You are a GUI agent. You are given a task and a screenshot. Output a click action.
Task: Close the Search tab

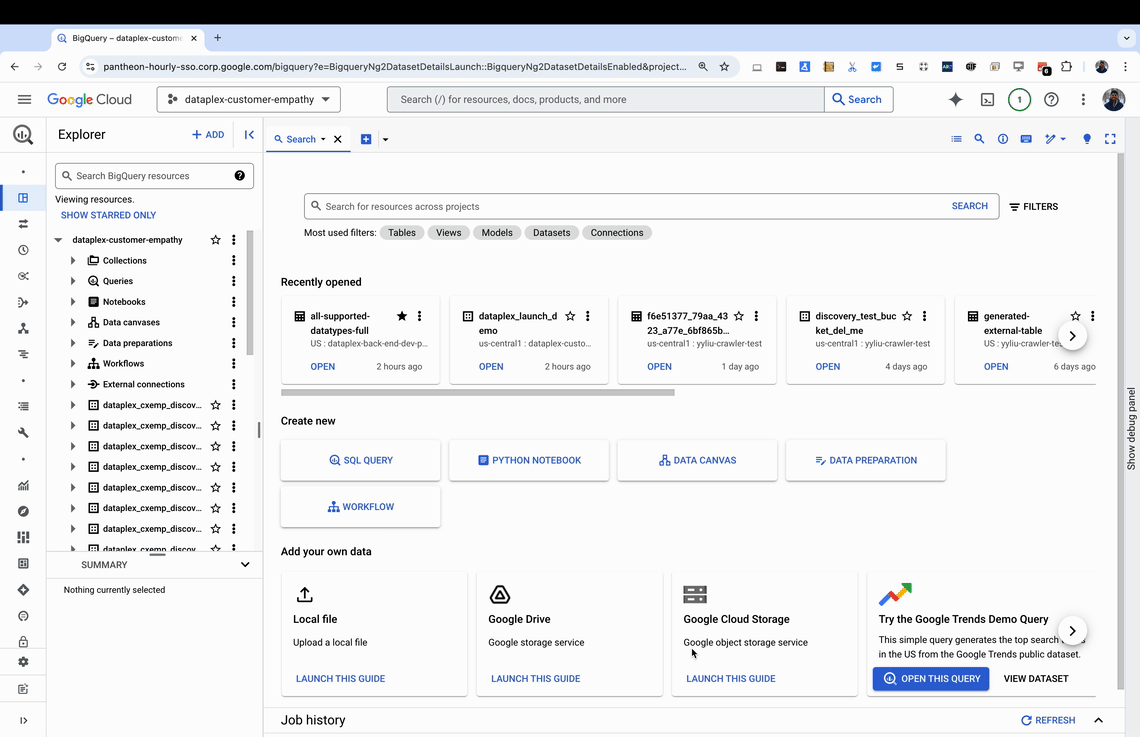click(338, 139)
